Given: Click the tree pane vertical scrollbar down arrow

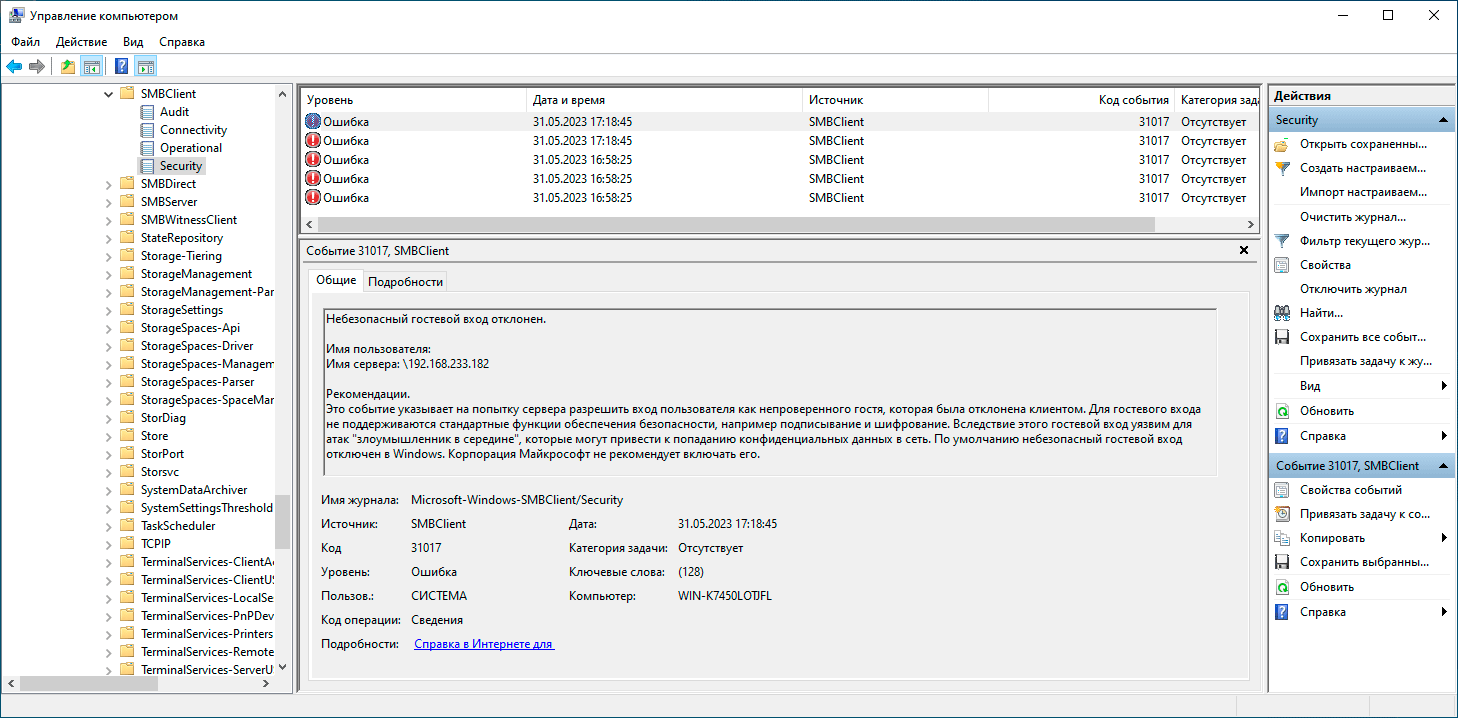Looking at the screenshot, I should pos(282,667).
